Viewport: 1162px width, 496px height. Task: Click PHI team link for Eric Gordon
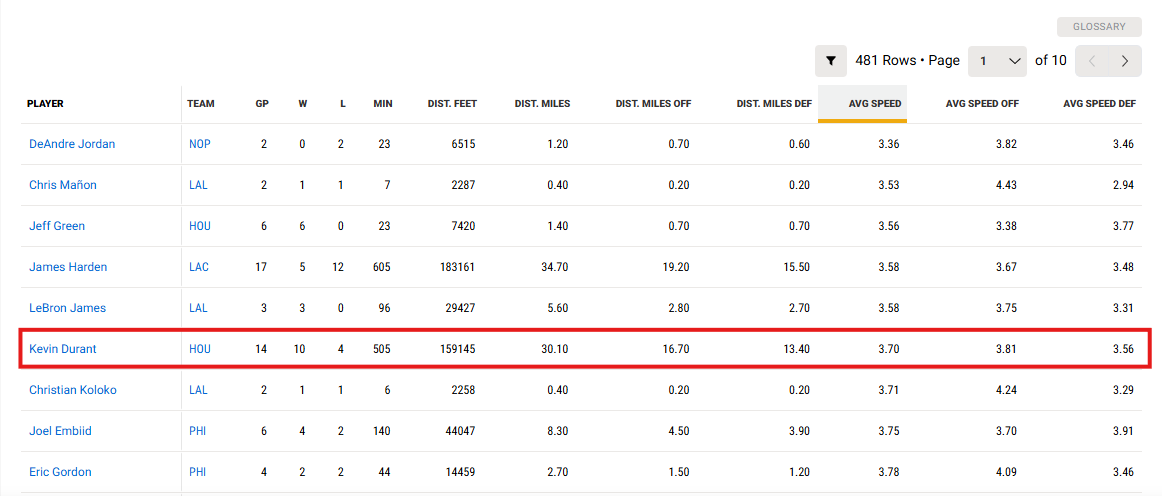pos(198,472)
